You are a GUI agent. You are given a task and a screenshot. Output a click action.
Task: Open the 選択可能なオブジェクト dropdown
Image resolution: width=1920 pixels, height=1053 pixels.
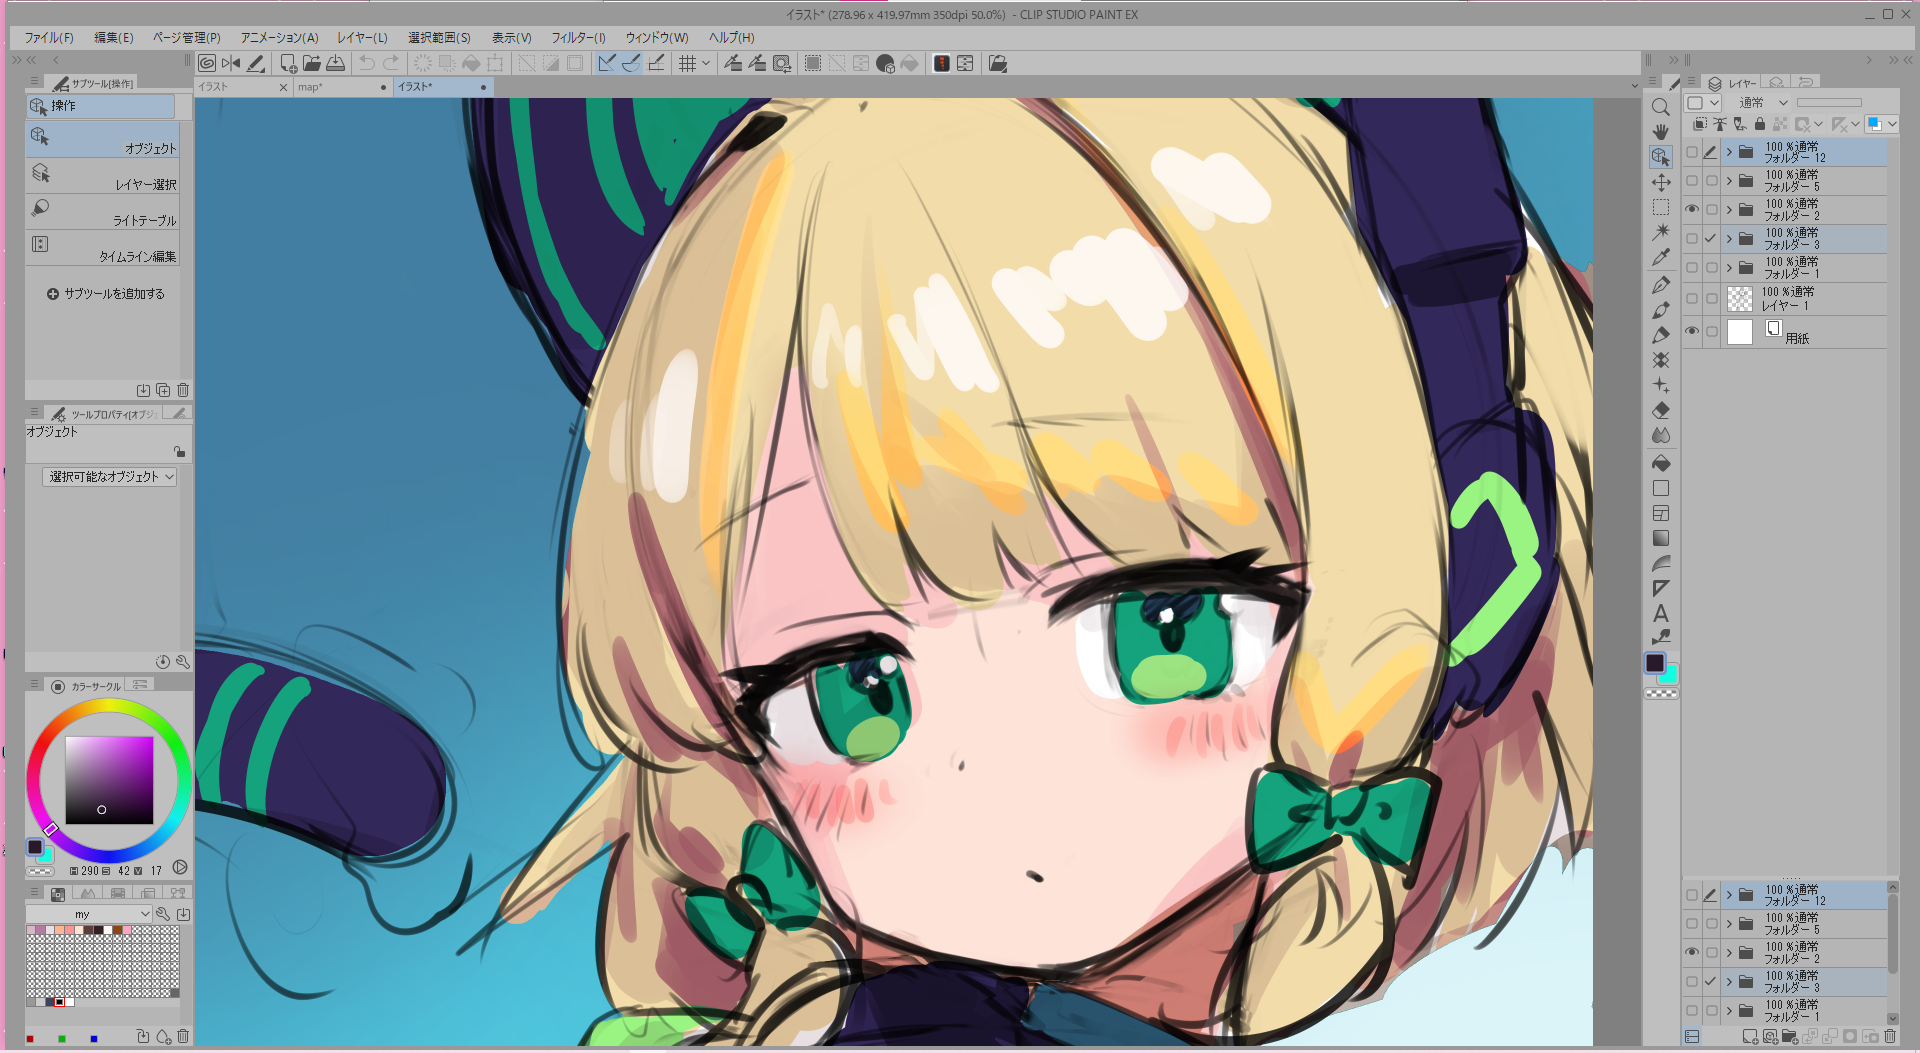tap(109, 477)
